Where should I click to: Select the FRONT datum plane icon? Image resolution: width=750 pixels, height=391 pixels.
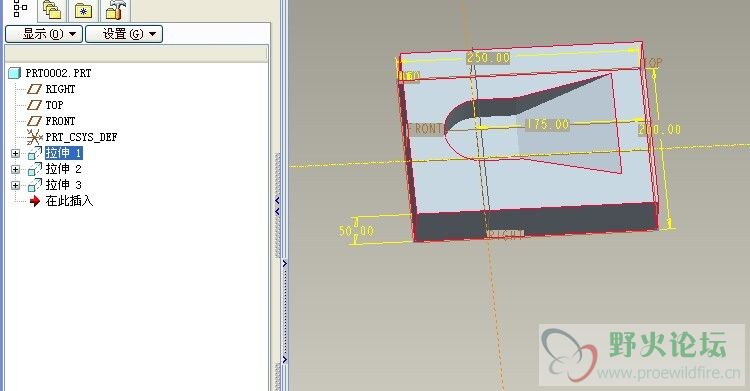(34, 121)
